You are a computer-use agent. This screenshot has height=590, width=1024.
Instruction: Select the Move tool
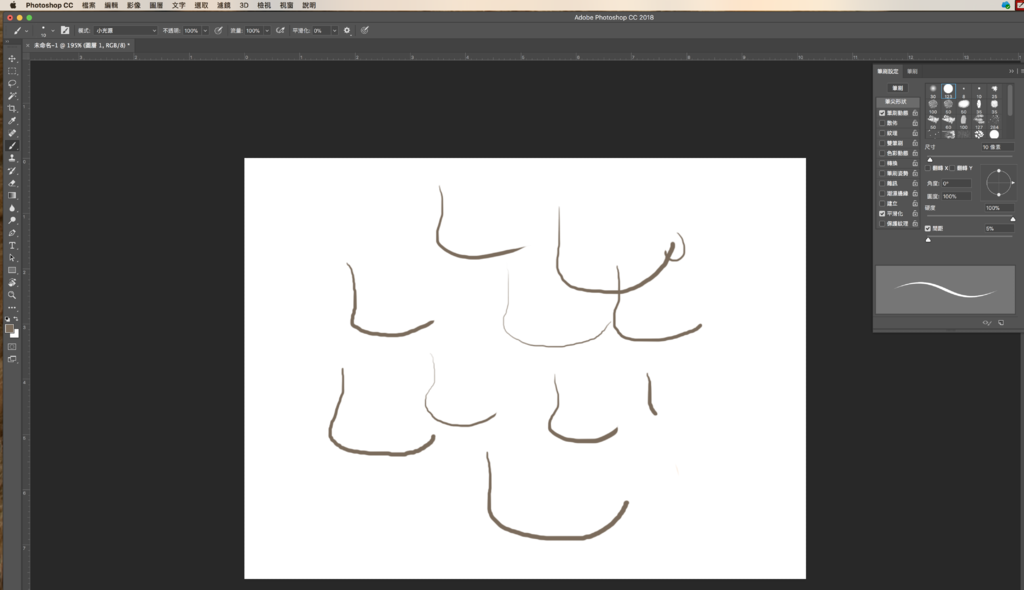[12, 59]
